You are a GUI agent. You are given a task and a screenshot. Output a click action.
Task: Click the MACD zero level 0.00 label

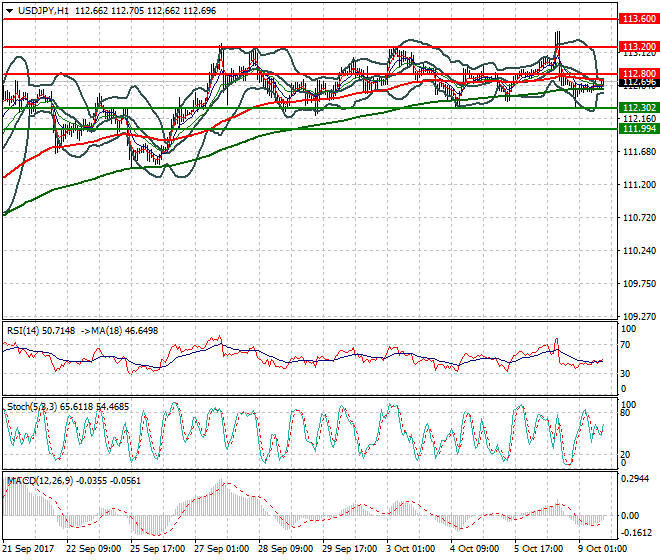tap(630, 516)
